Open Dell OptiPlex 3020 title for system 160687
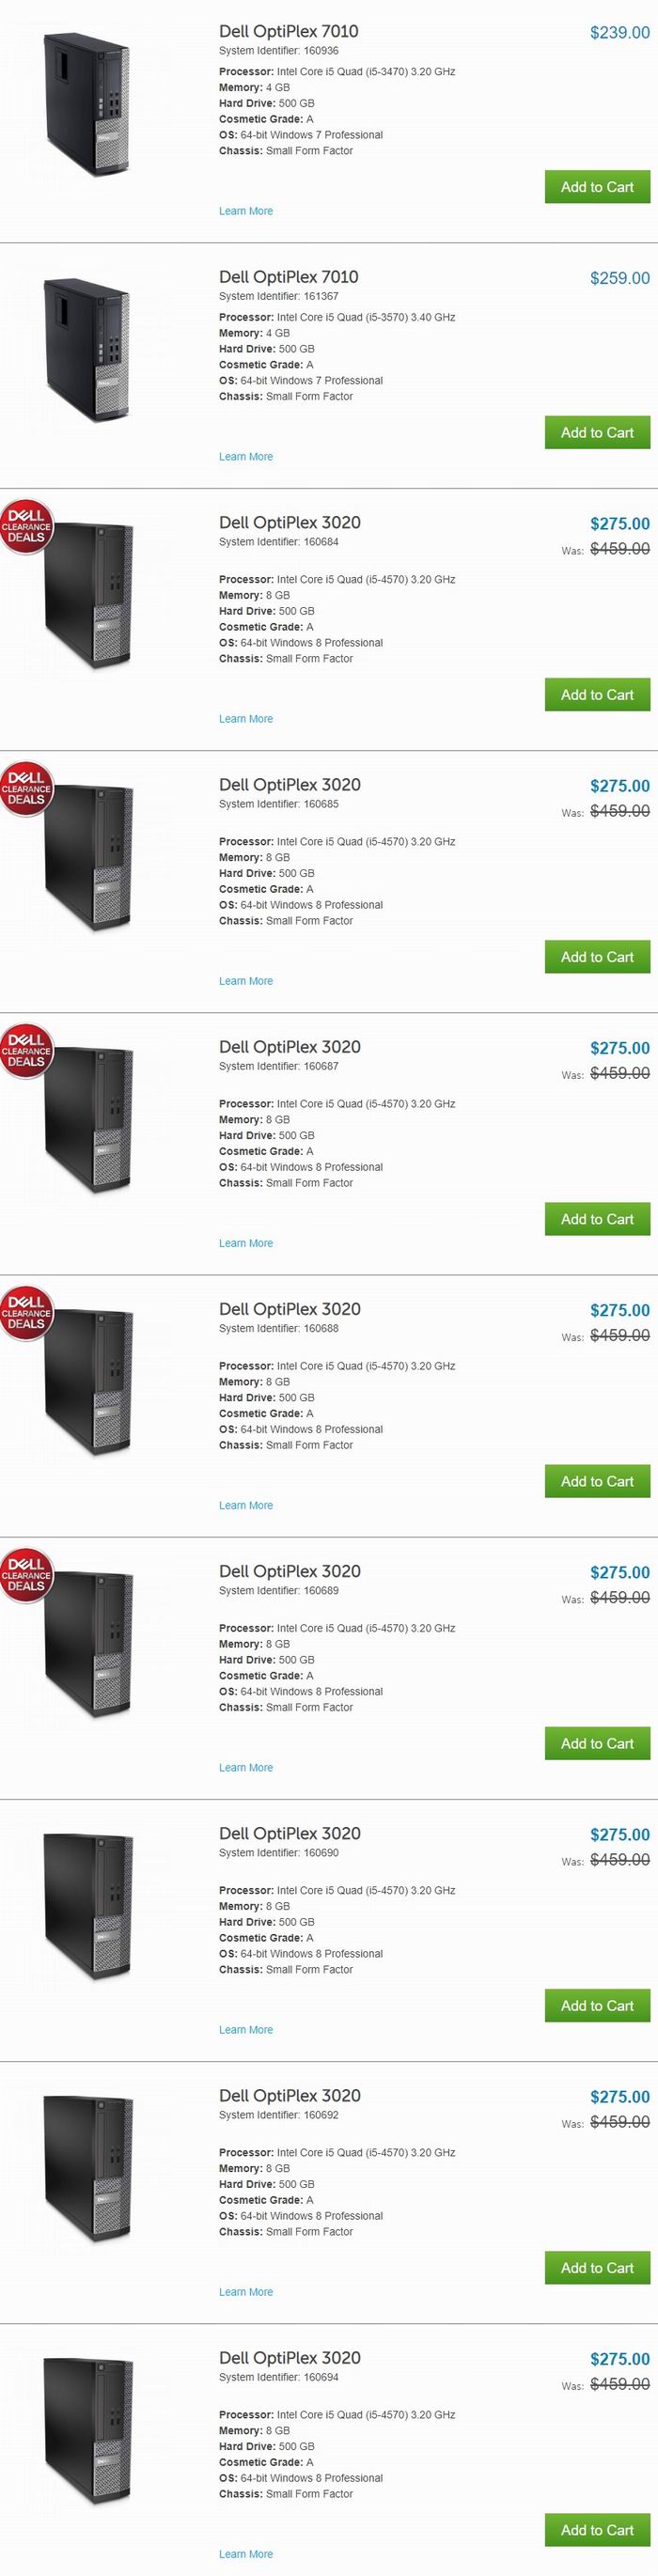Screen dimensions: 658x2576 coord(290,1047)
